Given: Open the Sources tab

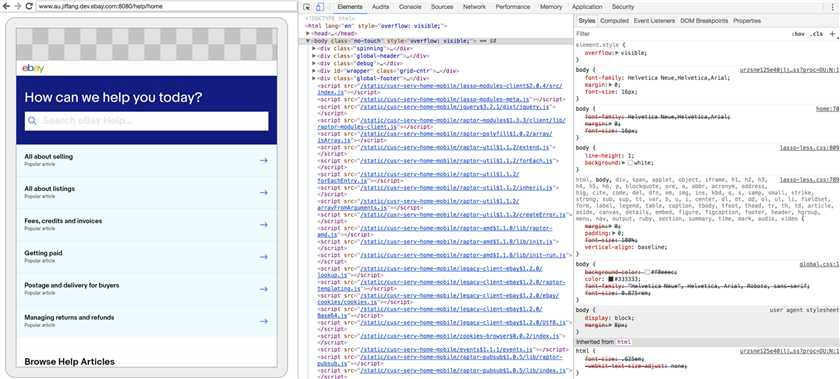Looking at the screenshot, I should (x=442, y=7).
